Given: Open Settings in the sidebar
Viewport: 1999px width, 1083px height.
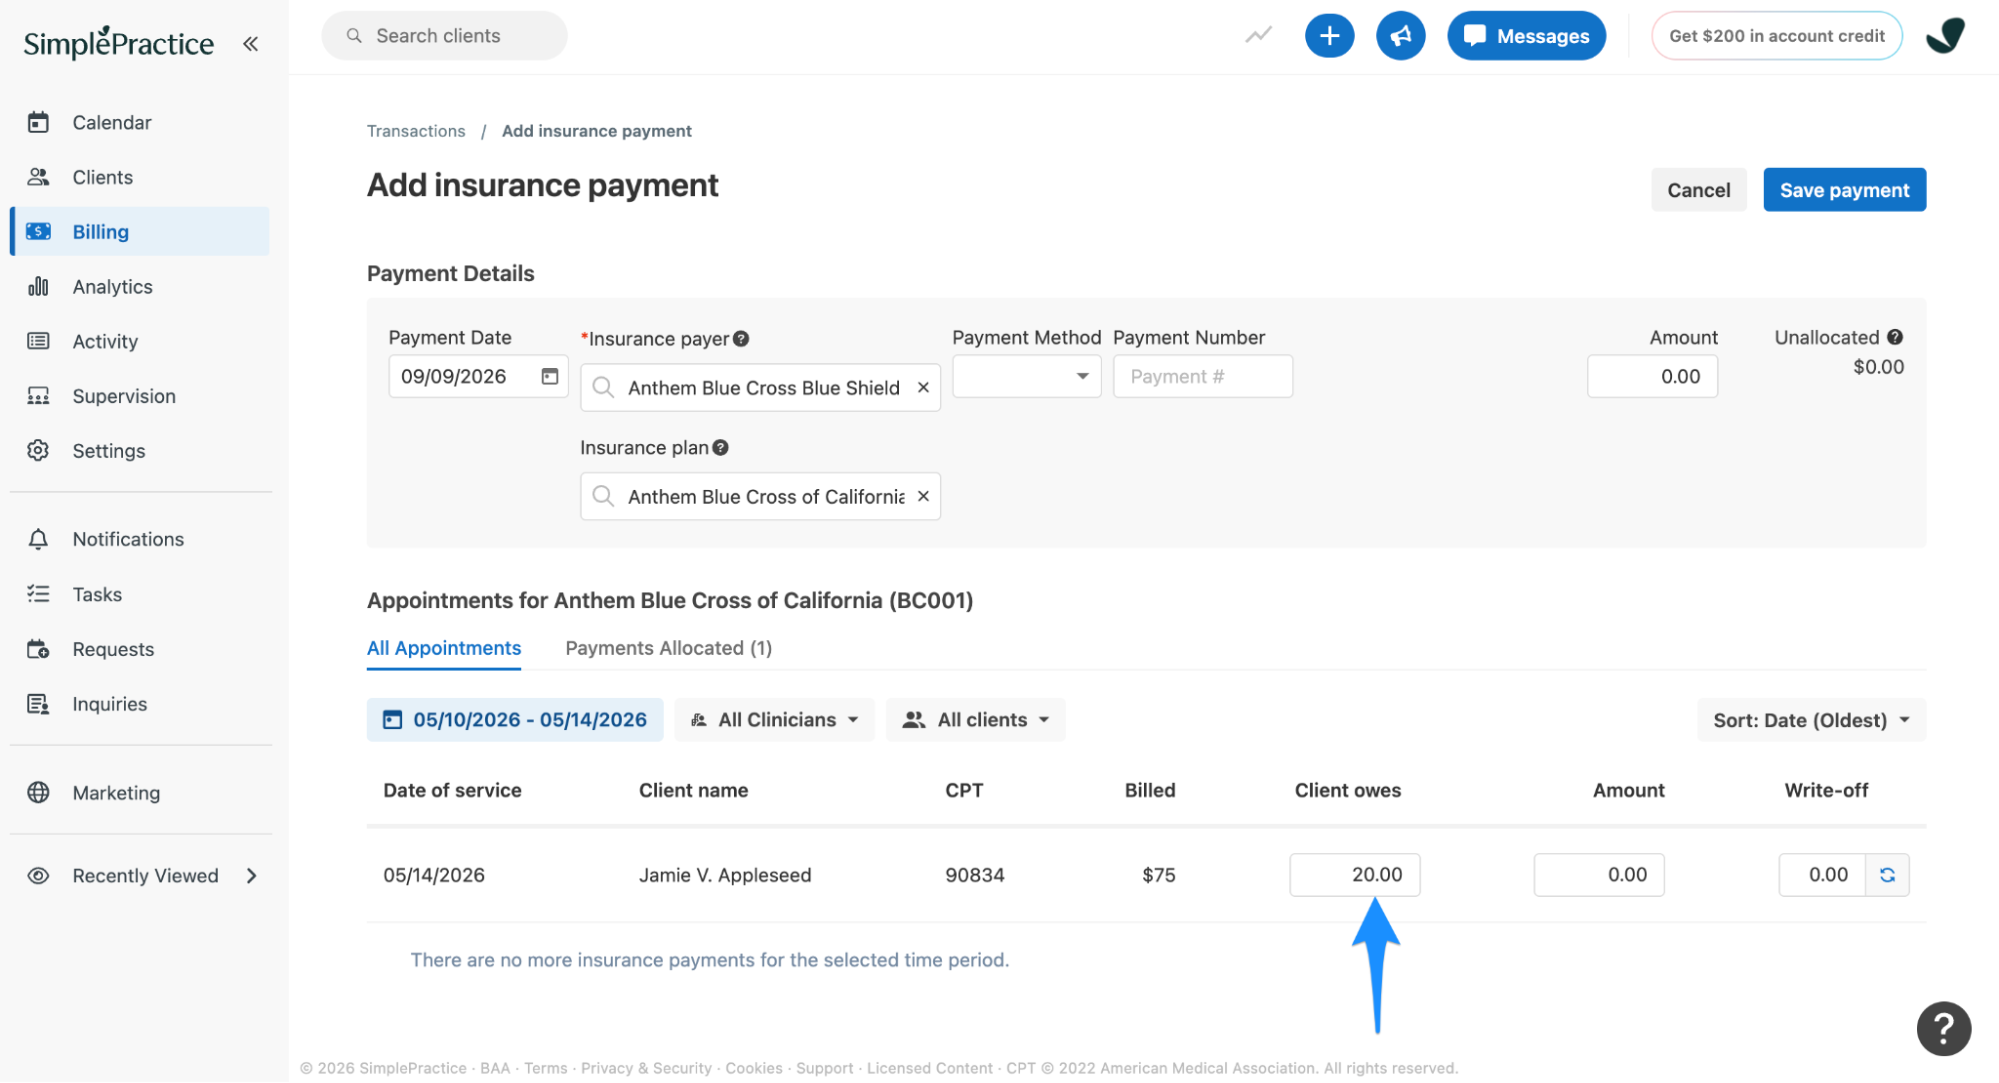Looking at the screenshot, I should pyautogui.click(x=140, y=451).
